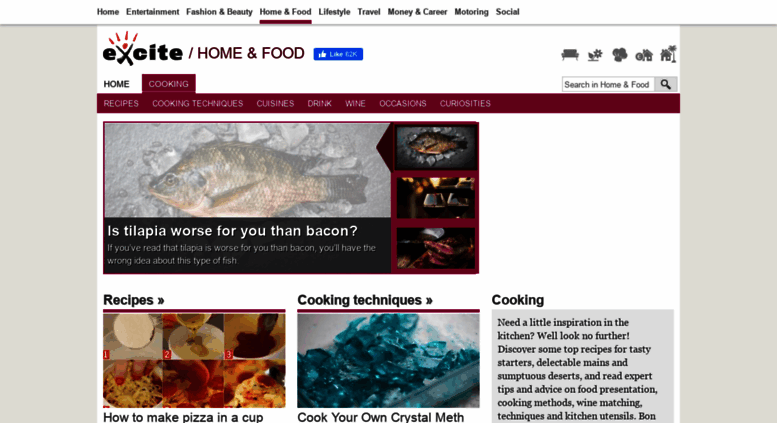
Task: Go to the WINE submenu item
Action: 355,104
